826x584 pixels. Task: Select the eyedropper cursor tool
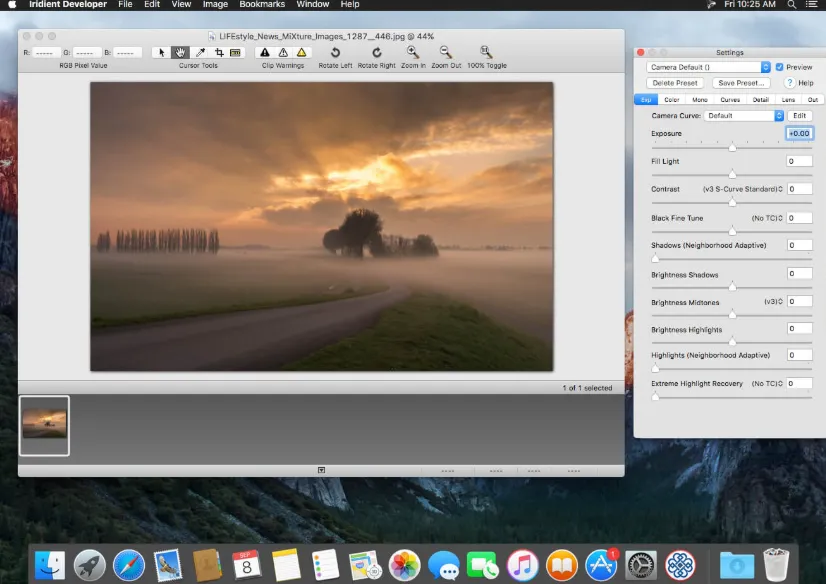(200, 52)
